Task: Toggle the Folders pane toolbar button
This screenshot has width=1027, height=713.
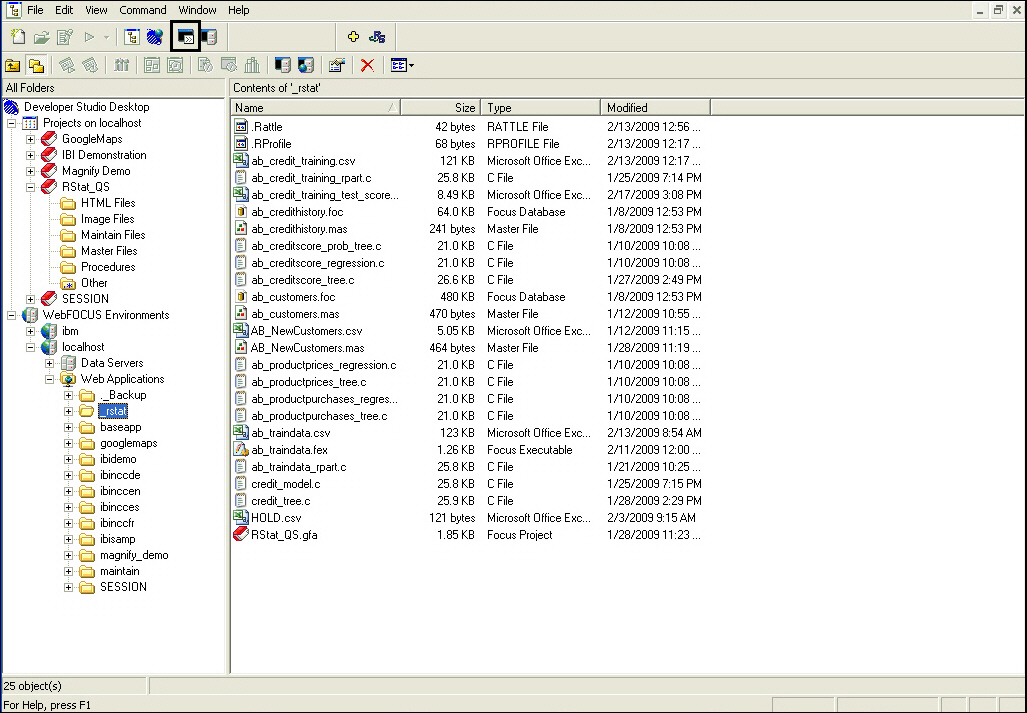Action: [37, 65]
